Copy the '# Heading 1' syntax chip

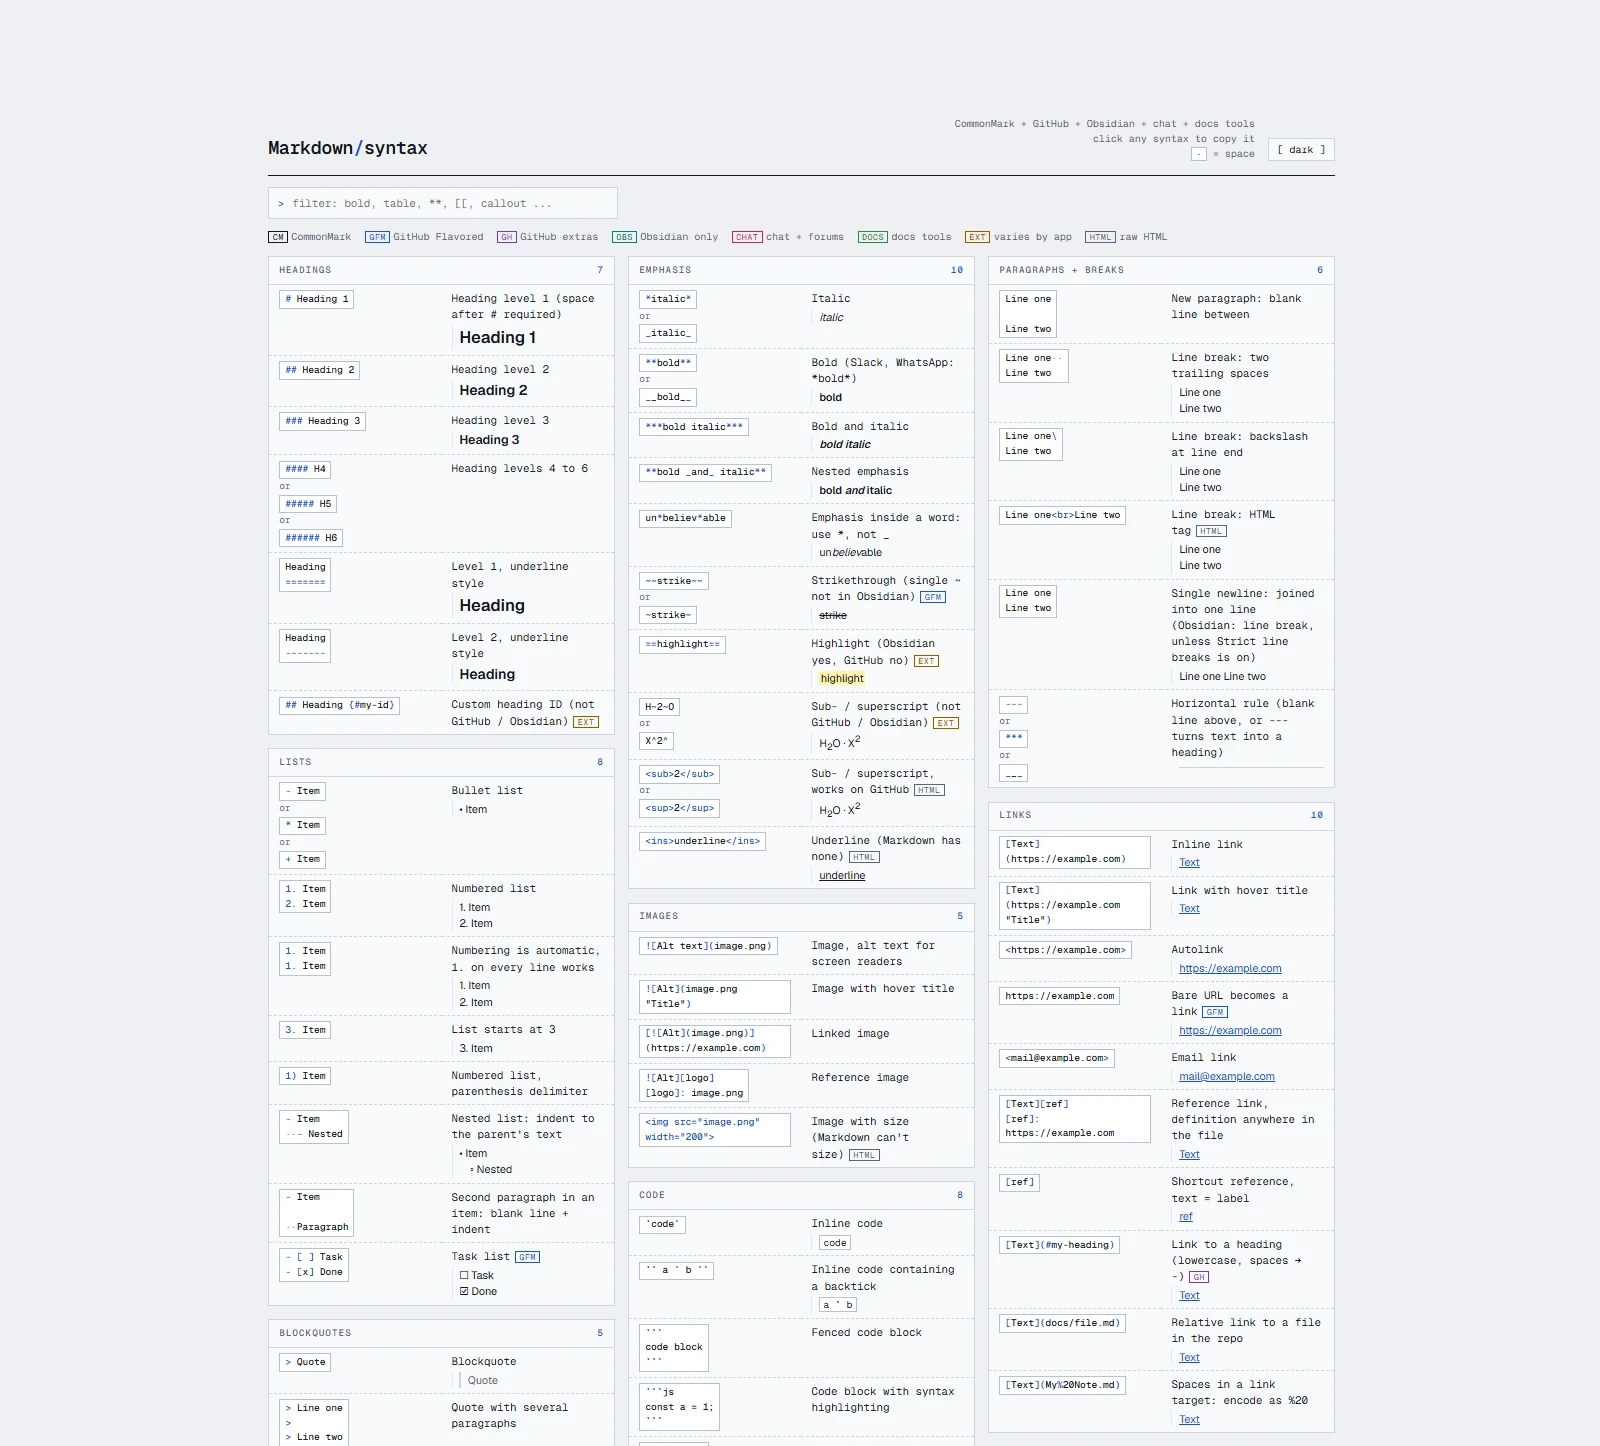pyautogui.click(x=317, y=299)
